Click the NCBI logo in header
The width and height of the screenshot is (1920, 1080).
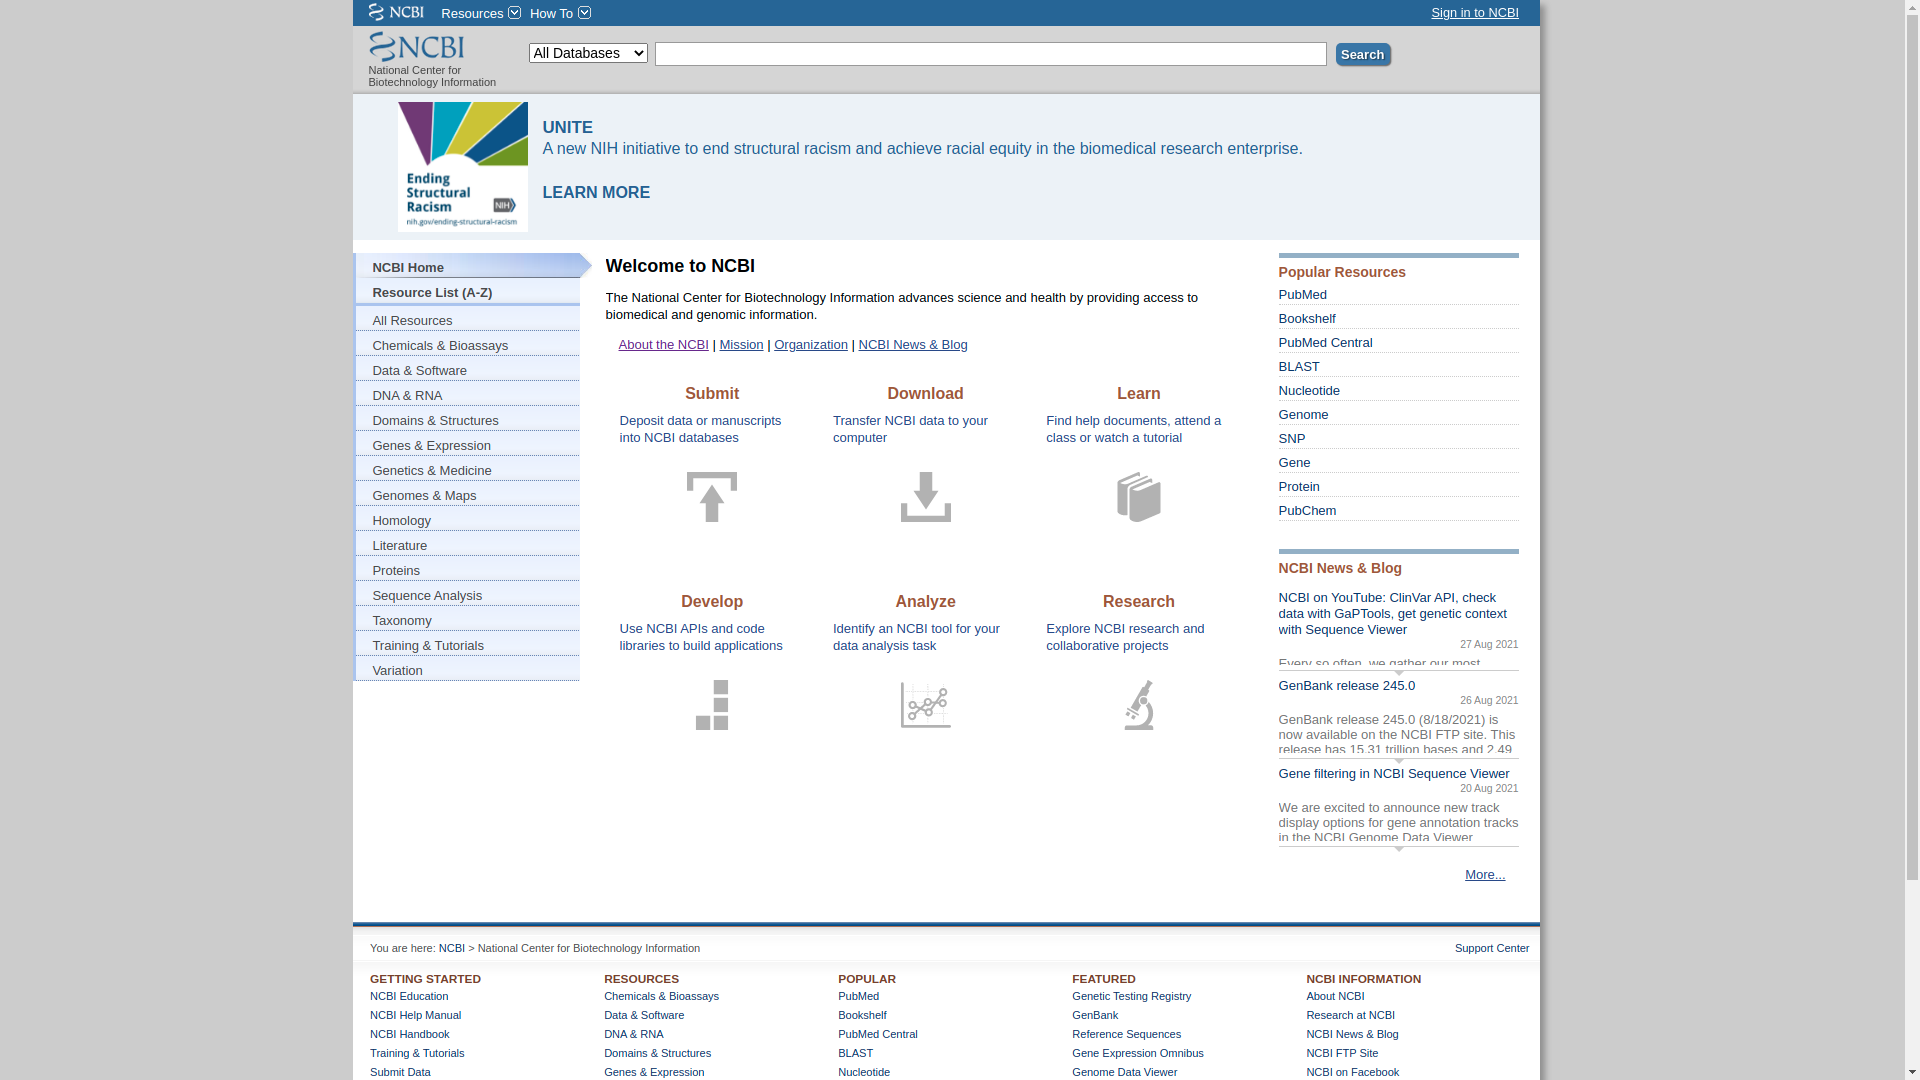[416, 47]
